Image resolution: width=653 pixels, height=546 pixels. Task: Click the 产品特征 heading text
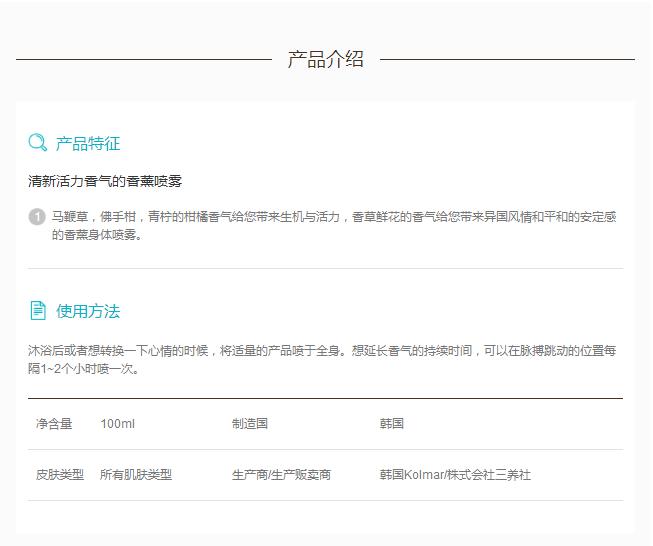[88, 144]
